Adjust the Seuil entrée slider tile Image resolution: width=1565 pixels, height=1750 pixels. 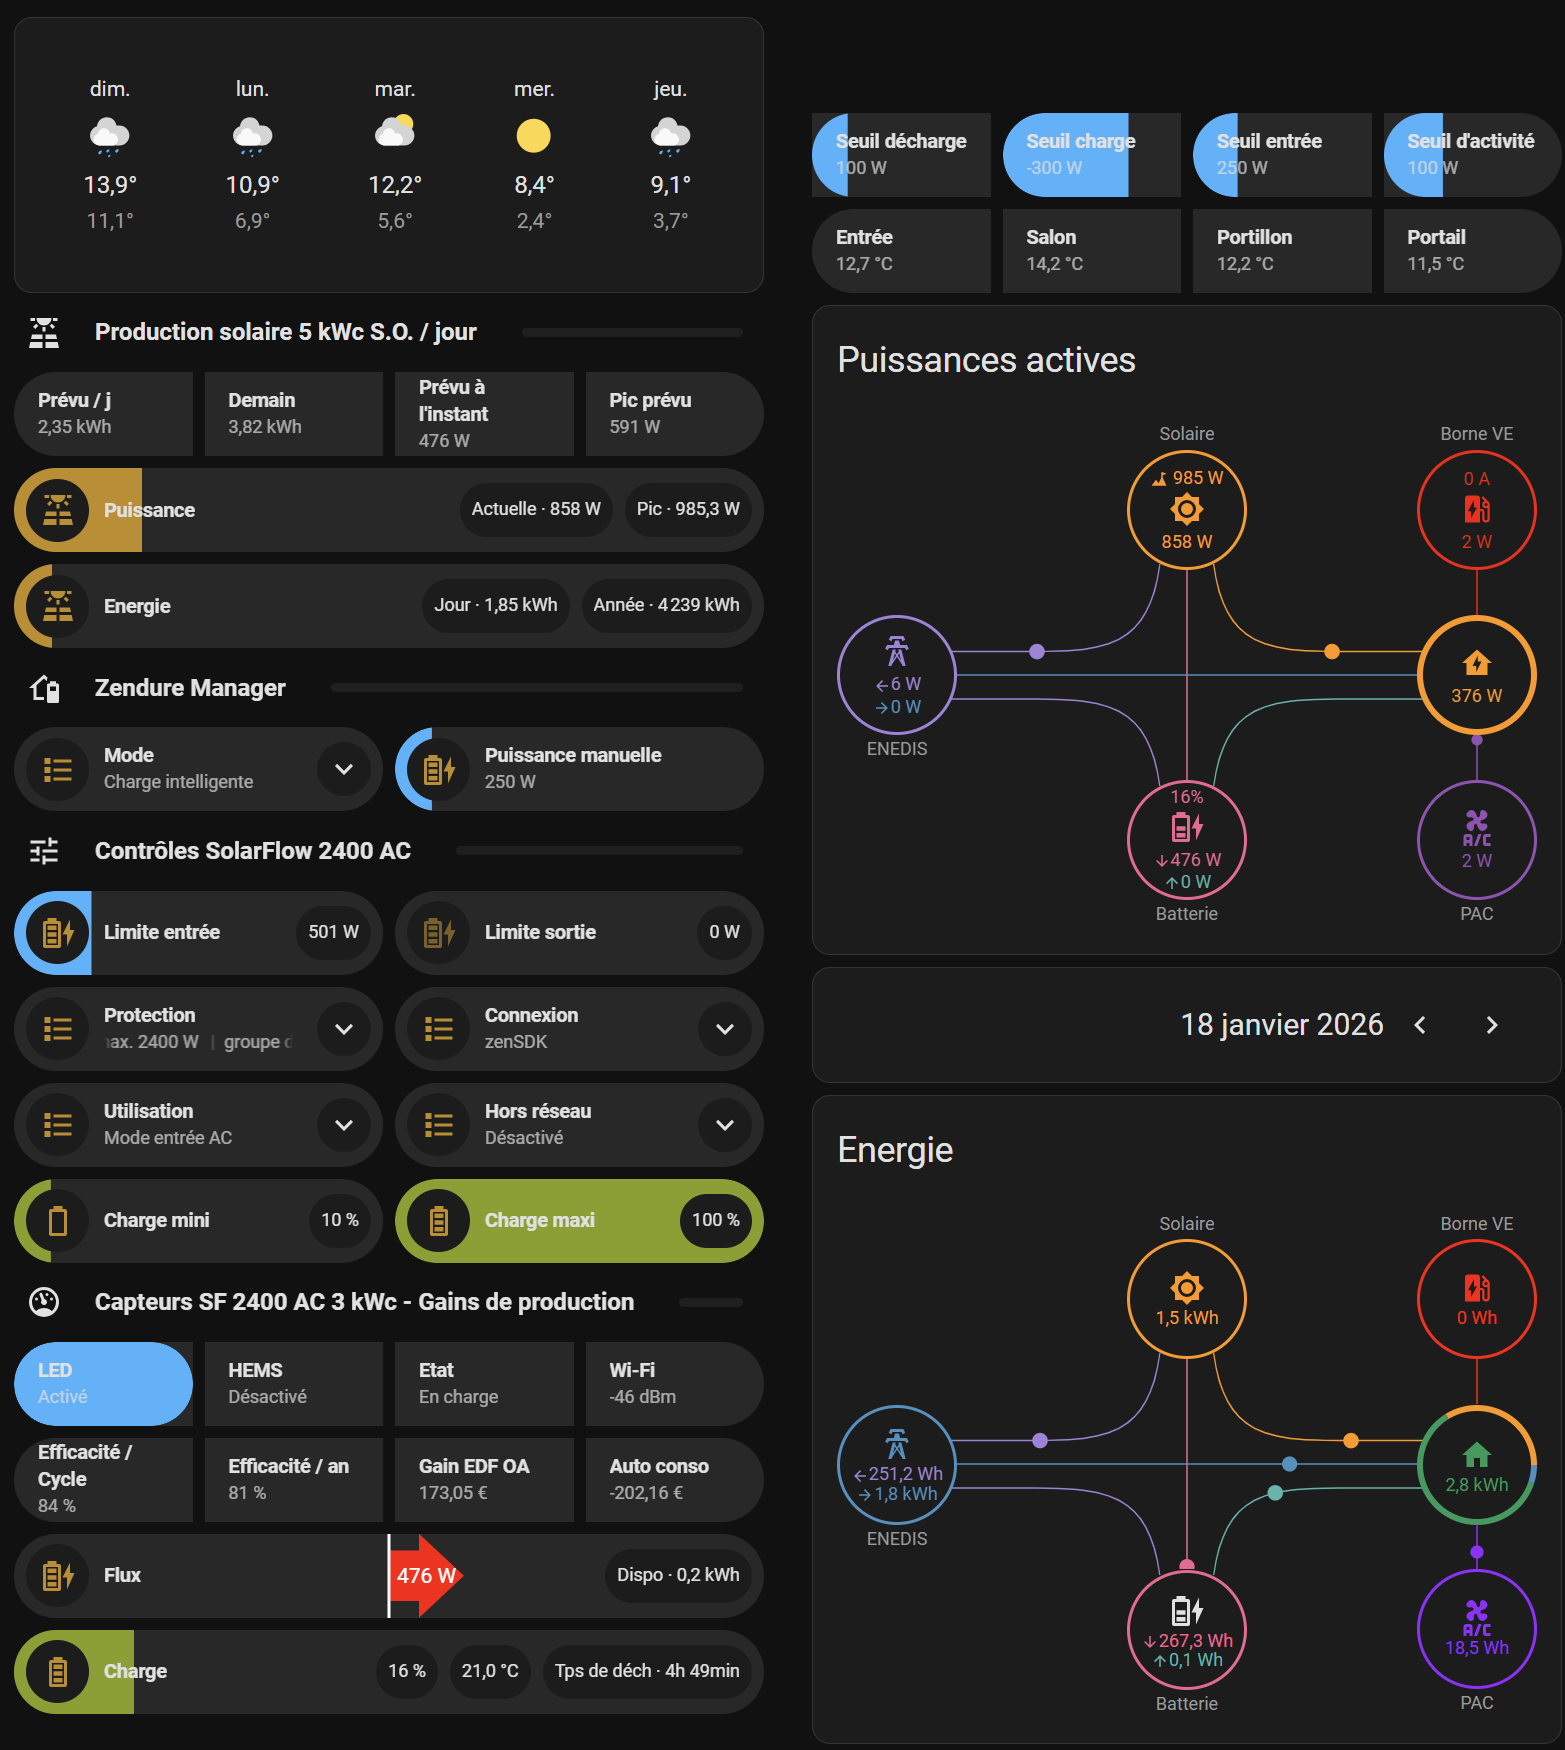(x=1282, y=155)
